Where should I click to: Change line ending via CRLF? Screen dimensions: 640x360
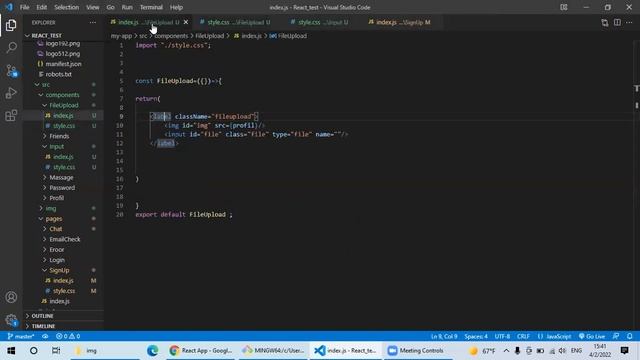[523, 336]
